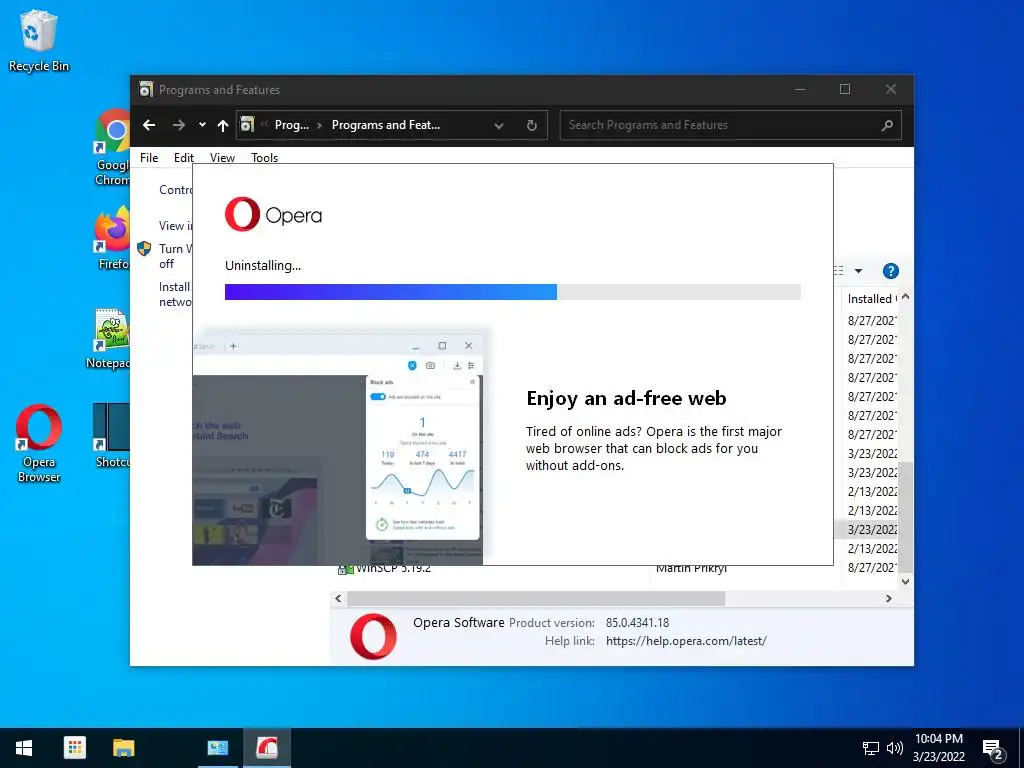Image resolution: width=1024 pixels, height=768 pixels.
Task: Open File Explorer from taskbar
Action: coord(123,748)
